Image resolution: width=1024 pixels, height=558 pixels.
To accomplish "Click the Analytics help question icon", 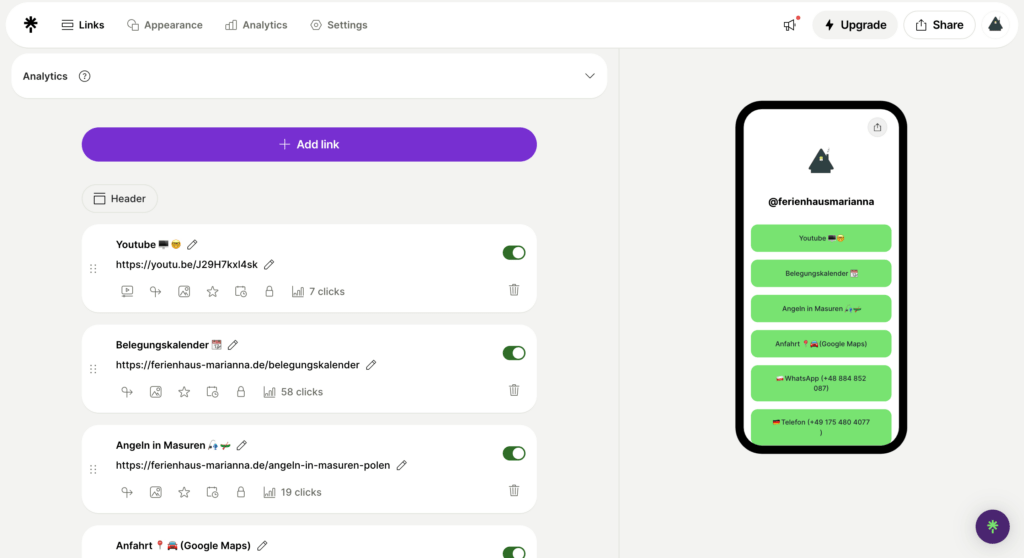I will 84,76.
